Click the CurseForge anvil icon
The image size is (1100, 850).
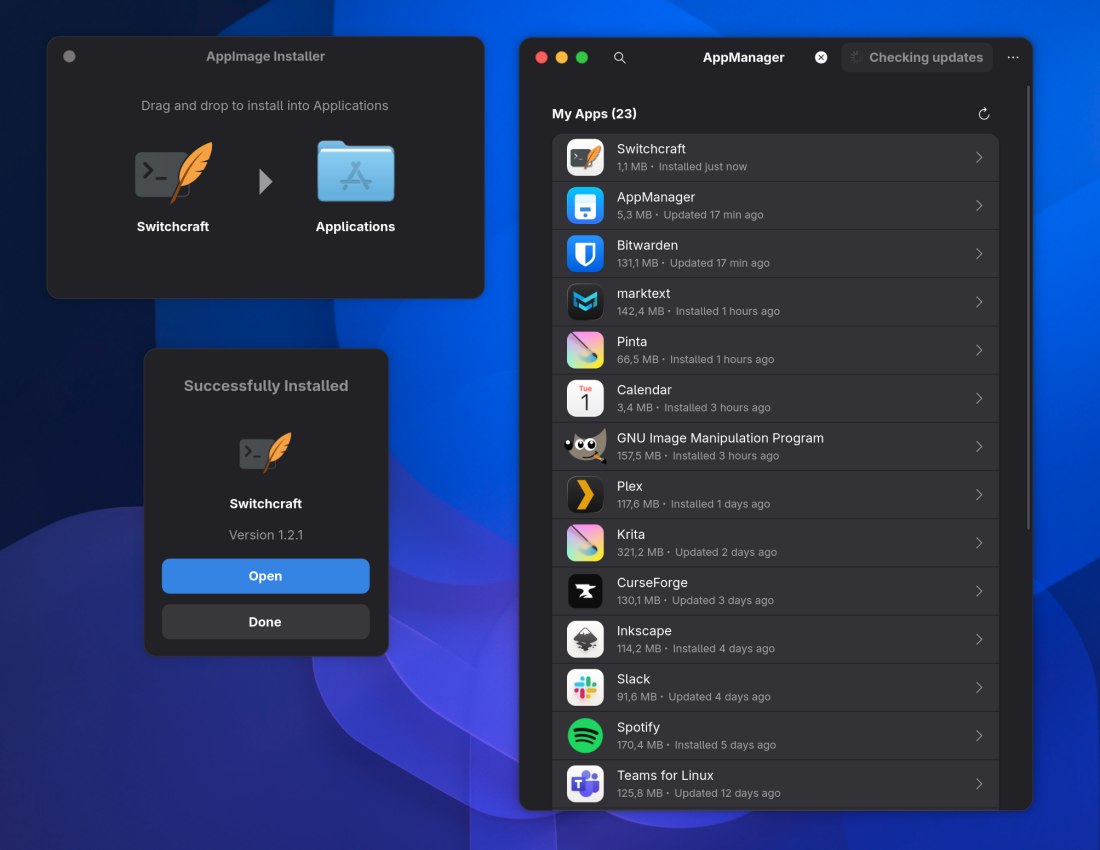coord(585,591)
